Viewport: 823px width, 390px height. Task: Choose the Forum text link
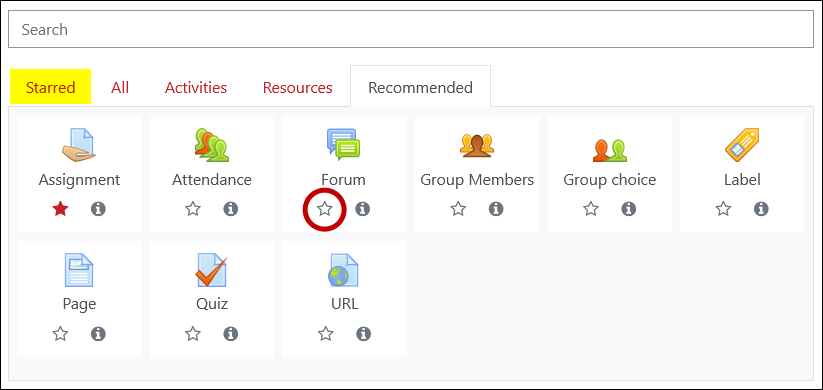pyautogui.click(x=344, y=180)
